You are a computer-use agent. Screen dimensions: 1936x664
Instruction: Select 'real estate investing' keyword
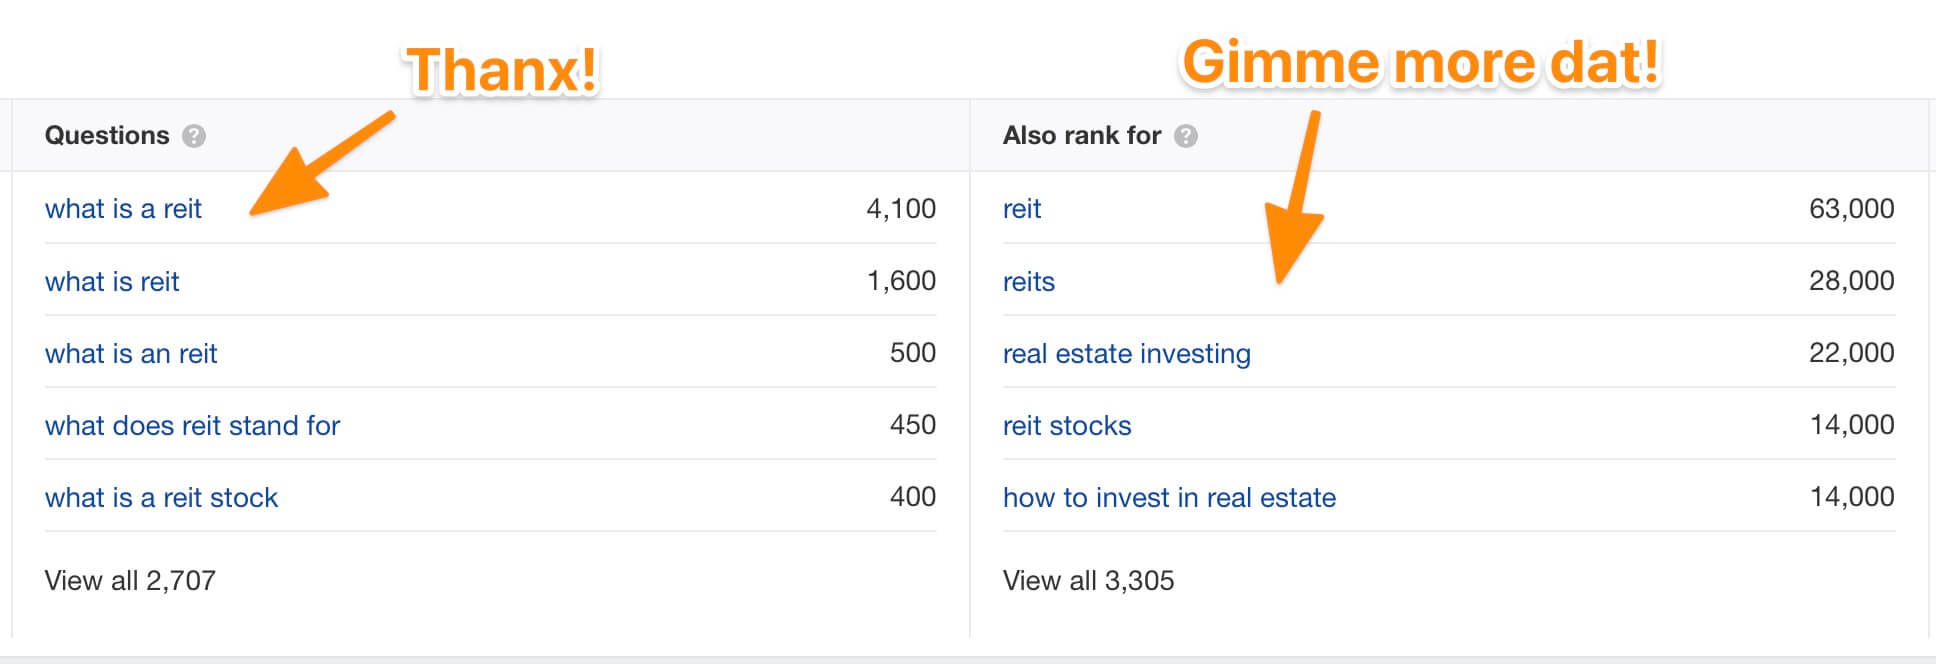coord(1126,354)
